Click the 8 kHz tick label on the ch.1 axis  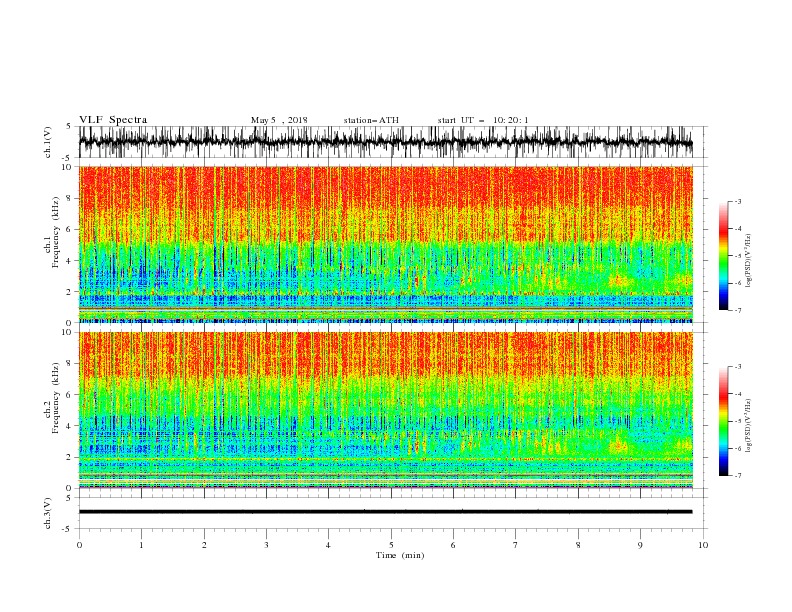(x=69, y=198)
